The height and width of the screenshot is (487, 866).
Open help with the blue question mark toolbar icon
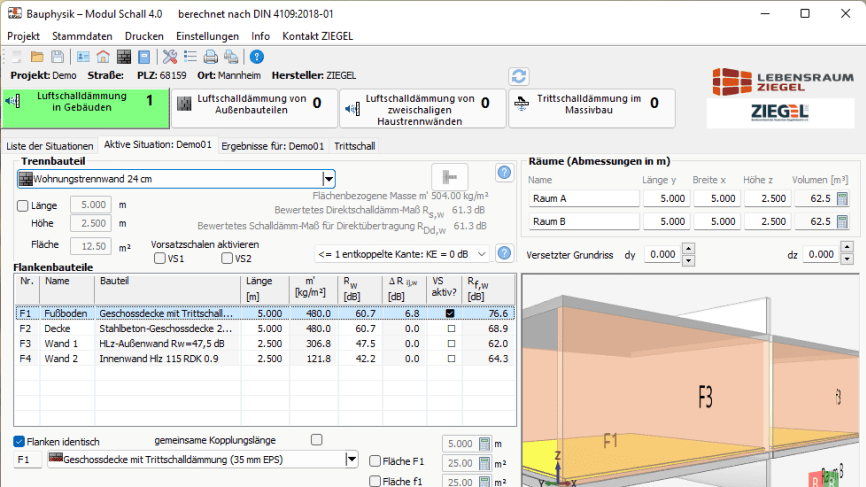coord(257,57)
